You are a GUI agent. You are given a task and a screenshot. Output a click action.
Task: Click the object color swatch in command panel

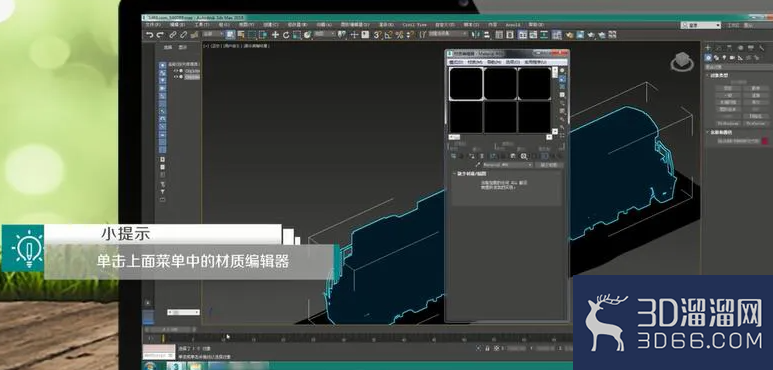click(765, 141)
